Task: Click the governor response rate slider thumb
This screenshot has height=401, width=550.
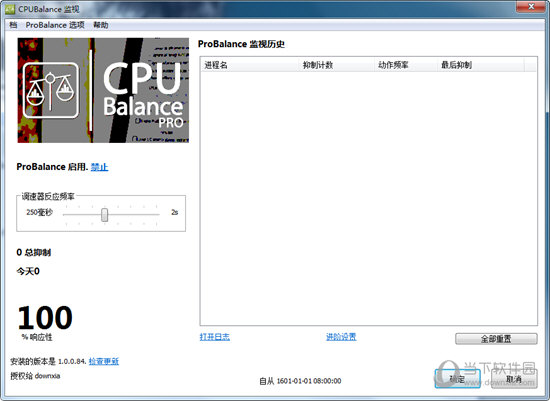Action: (105, 215)
